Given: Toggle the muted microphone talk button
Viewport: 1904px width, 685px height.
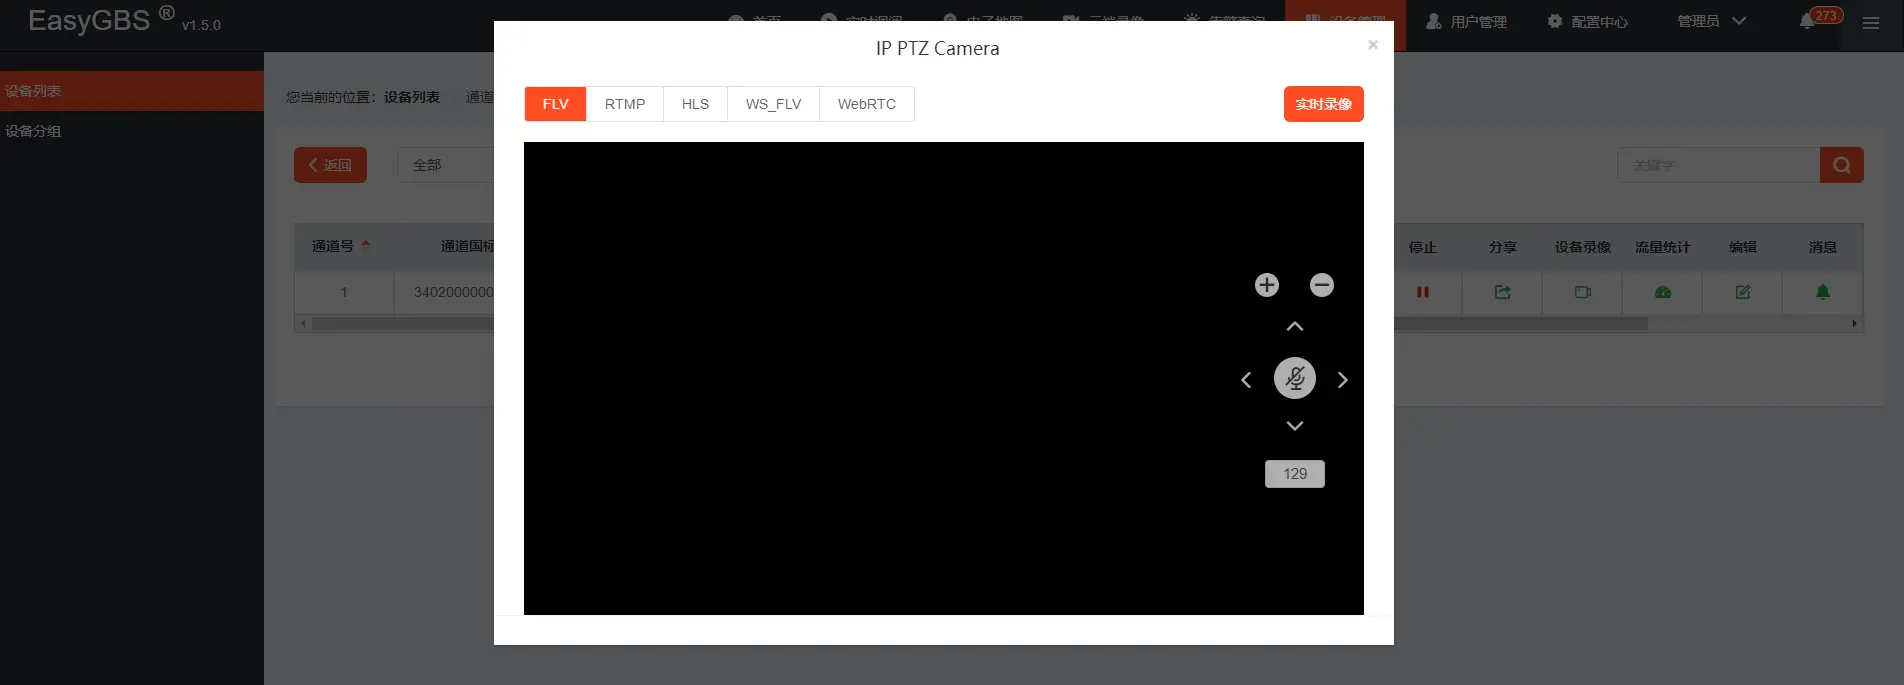Looking at the screenshot, I should click(x=1295, y=379).
